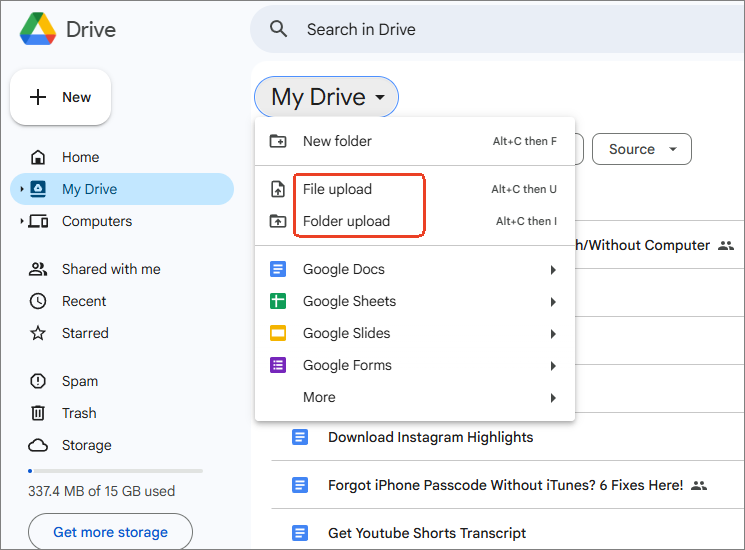The image size is (745, 550).
Task: Expand the My Drive tree arrow
Action: (21, 189)
